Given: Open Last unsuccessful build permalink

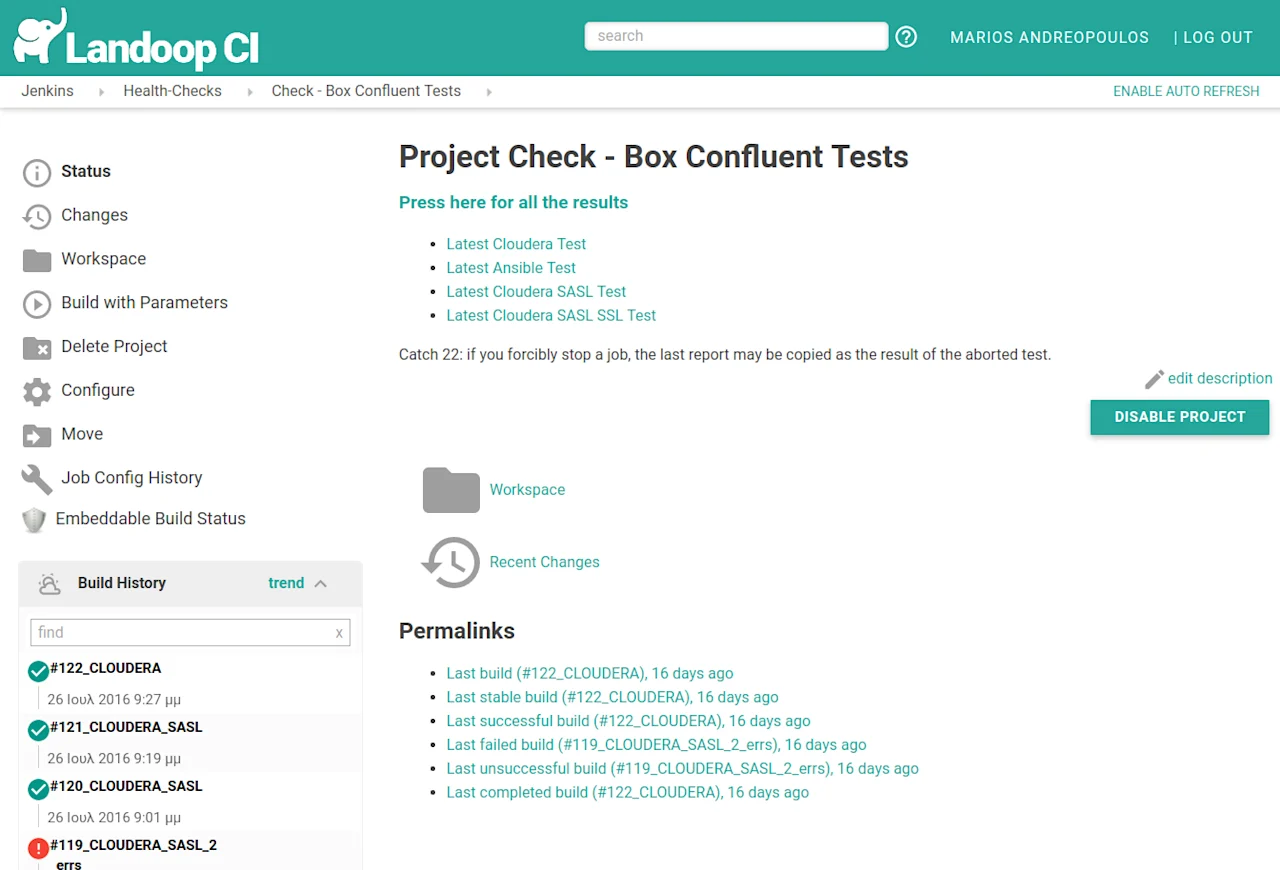Looking at the screenshot, I should coord(682,769).
